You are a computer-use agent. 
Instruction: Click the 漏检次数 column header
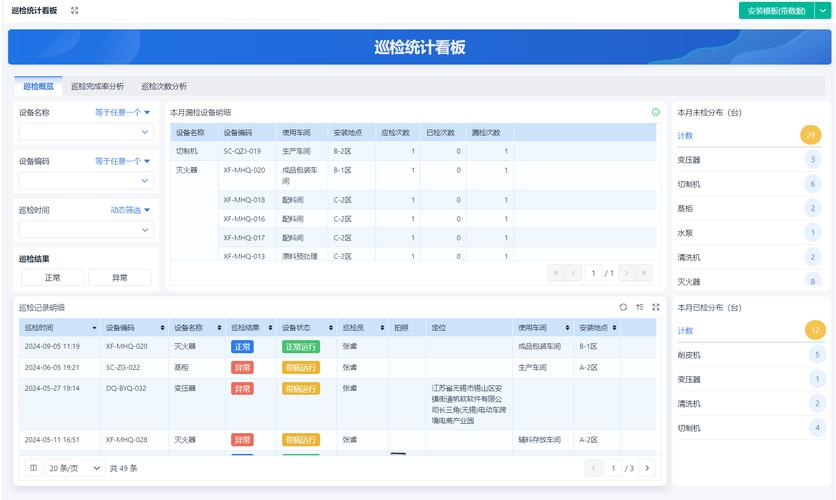489,133
